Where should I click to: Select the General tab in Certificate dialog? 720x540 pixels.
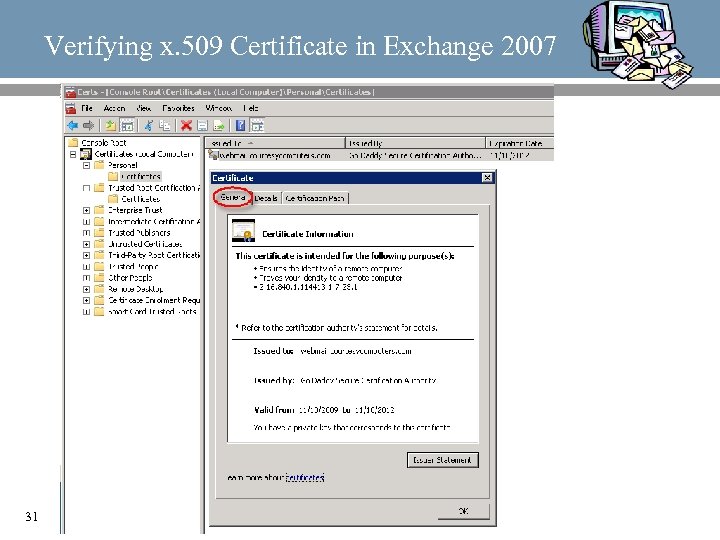pos(233,197)
